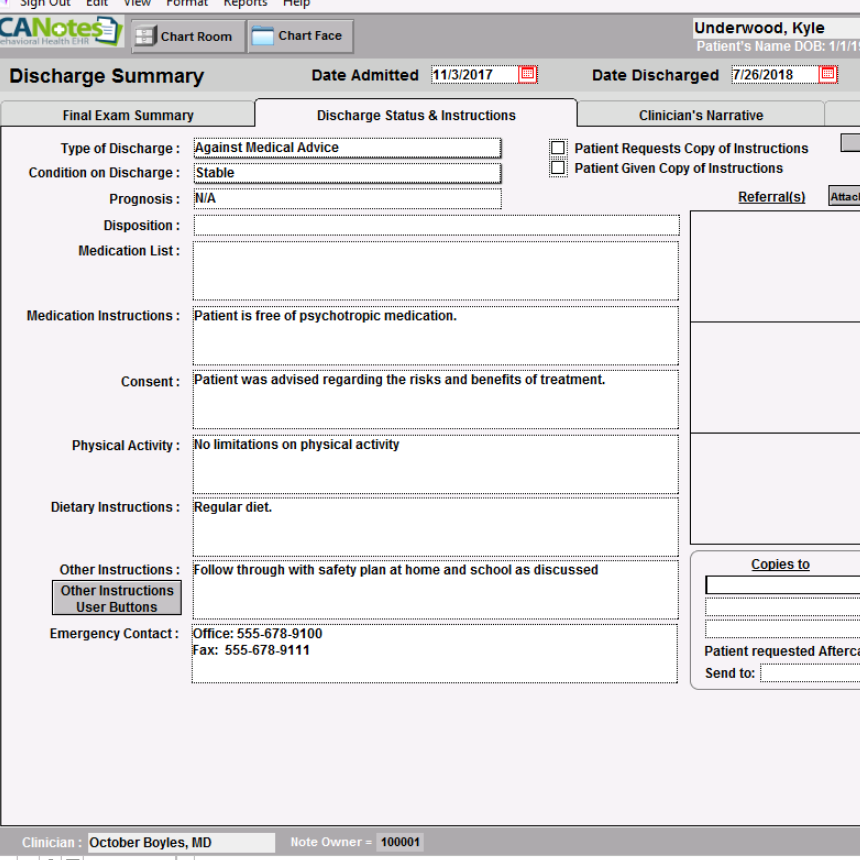The width and height of the screenshot is (860, 860).
Task: Check Patient Requests Copy of Instructions
Action: (x=558, y=148)
